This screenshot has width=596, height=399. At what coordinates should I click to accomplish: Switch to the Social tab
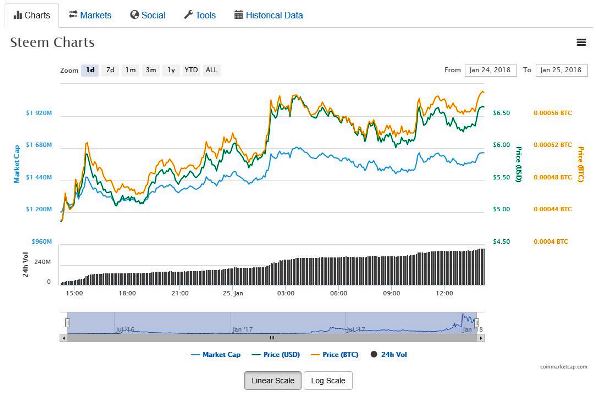pyautogui.click(x=147, y=15)
